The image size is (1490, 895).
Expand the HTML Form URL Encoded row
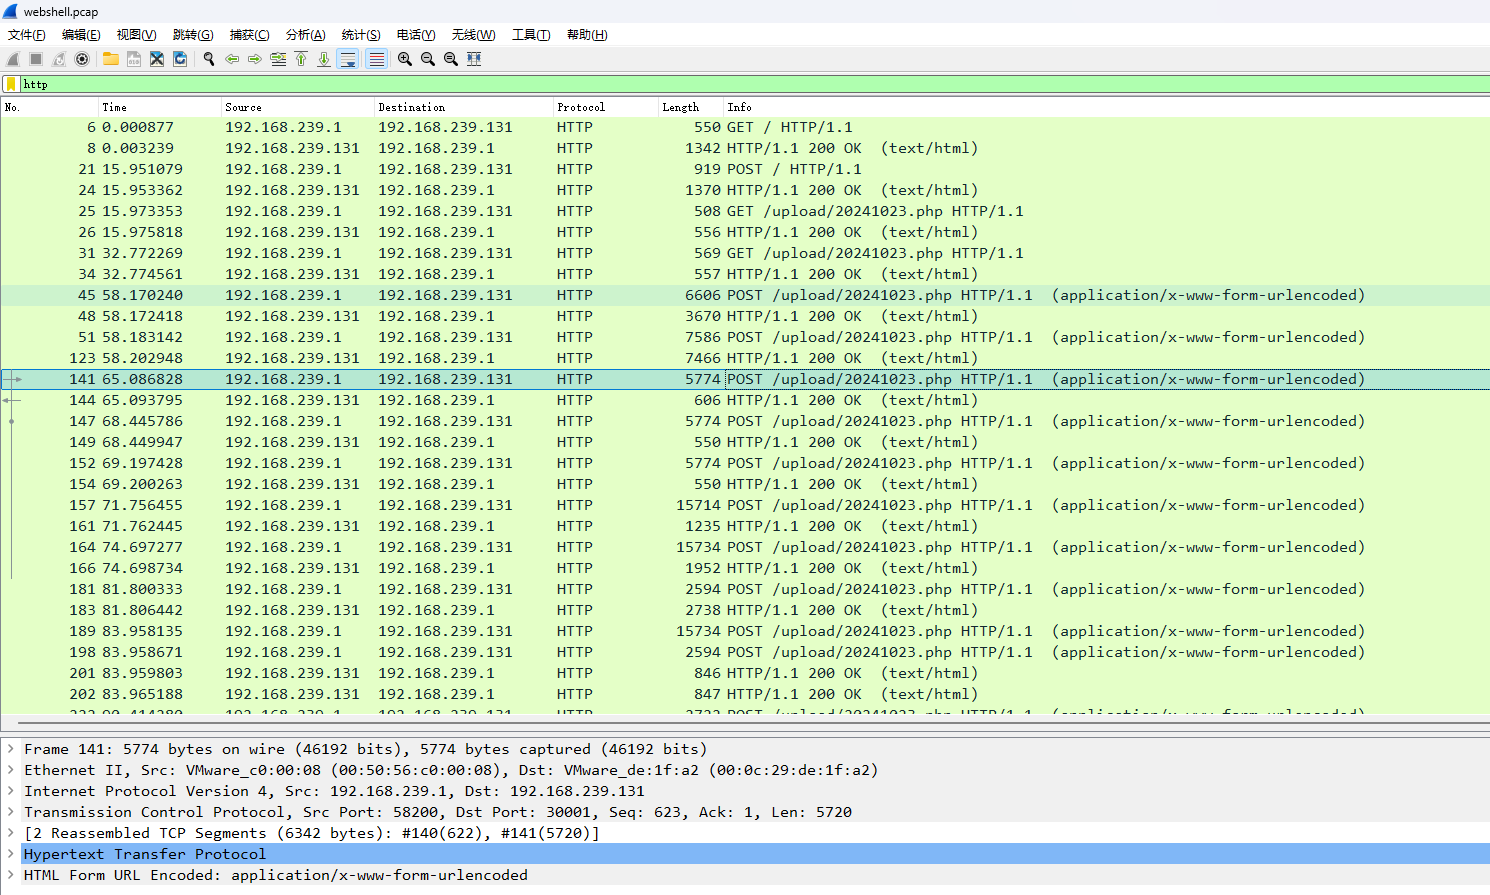click(x=10, y=875)
